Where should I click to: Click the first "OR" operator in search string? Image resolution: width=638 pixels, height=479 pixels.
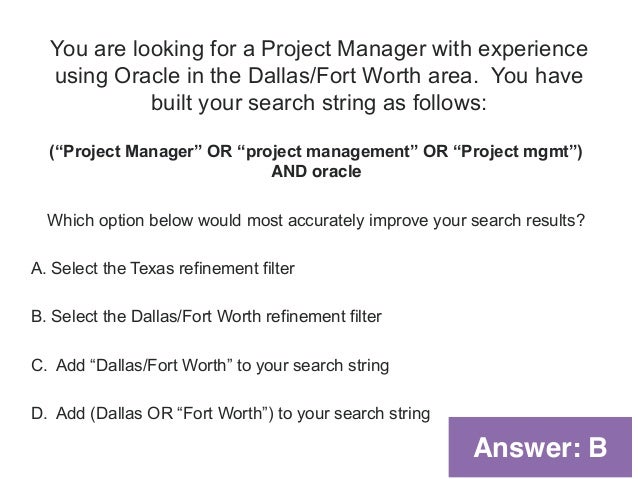pyautogui.click(x=219, y=151)
